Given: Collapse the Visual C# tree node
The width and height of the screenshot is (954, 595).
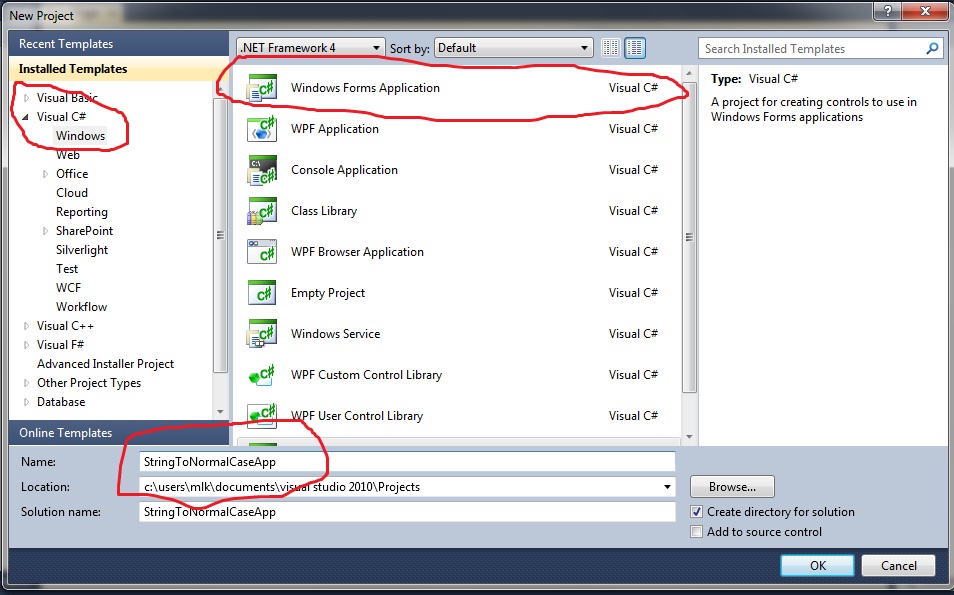Looking at the screenshot, I should pos(26,117).
